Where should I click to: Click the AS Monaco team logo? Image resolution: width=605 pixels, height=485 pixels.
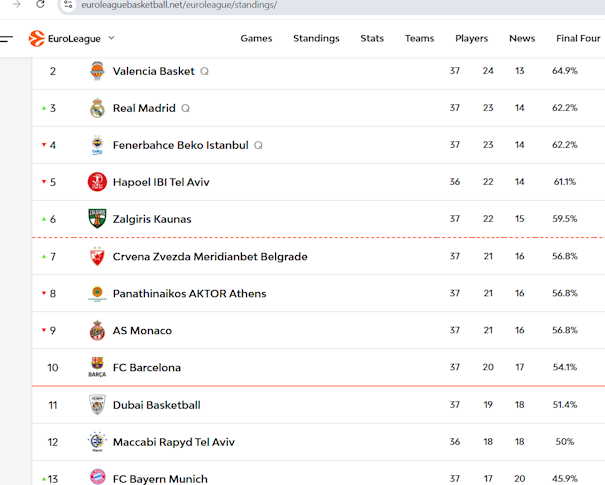(x=97, y=330)
